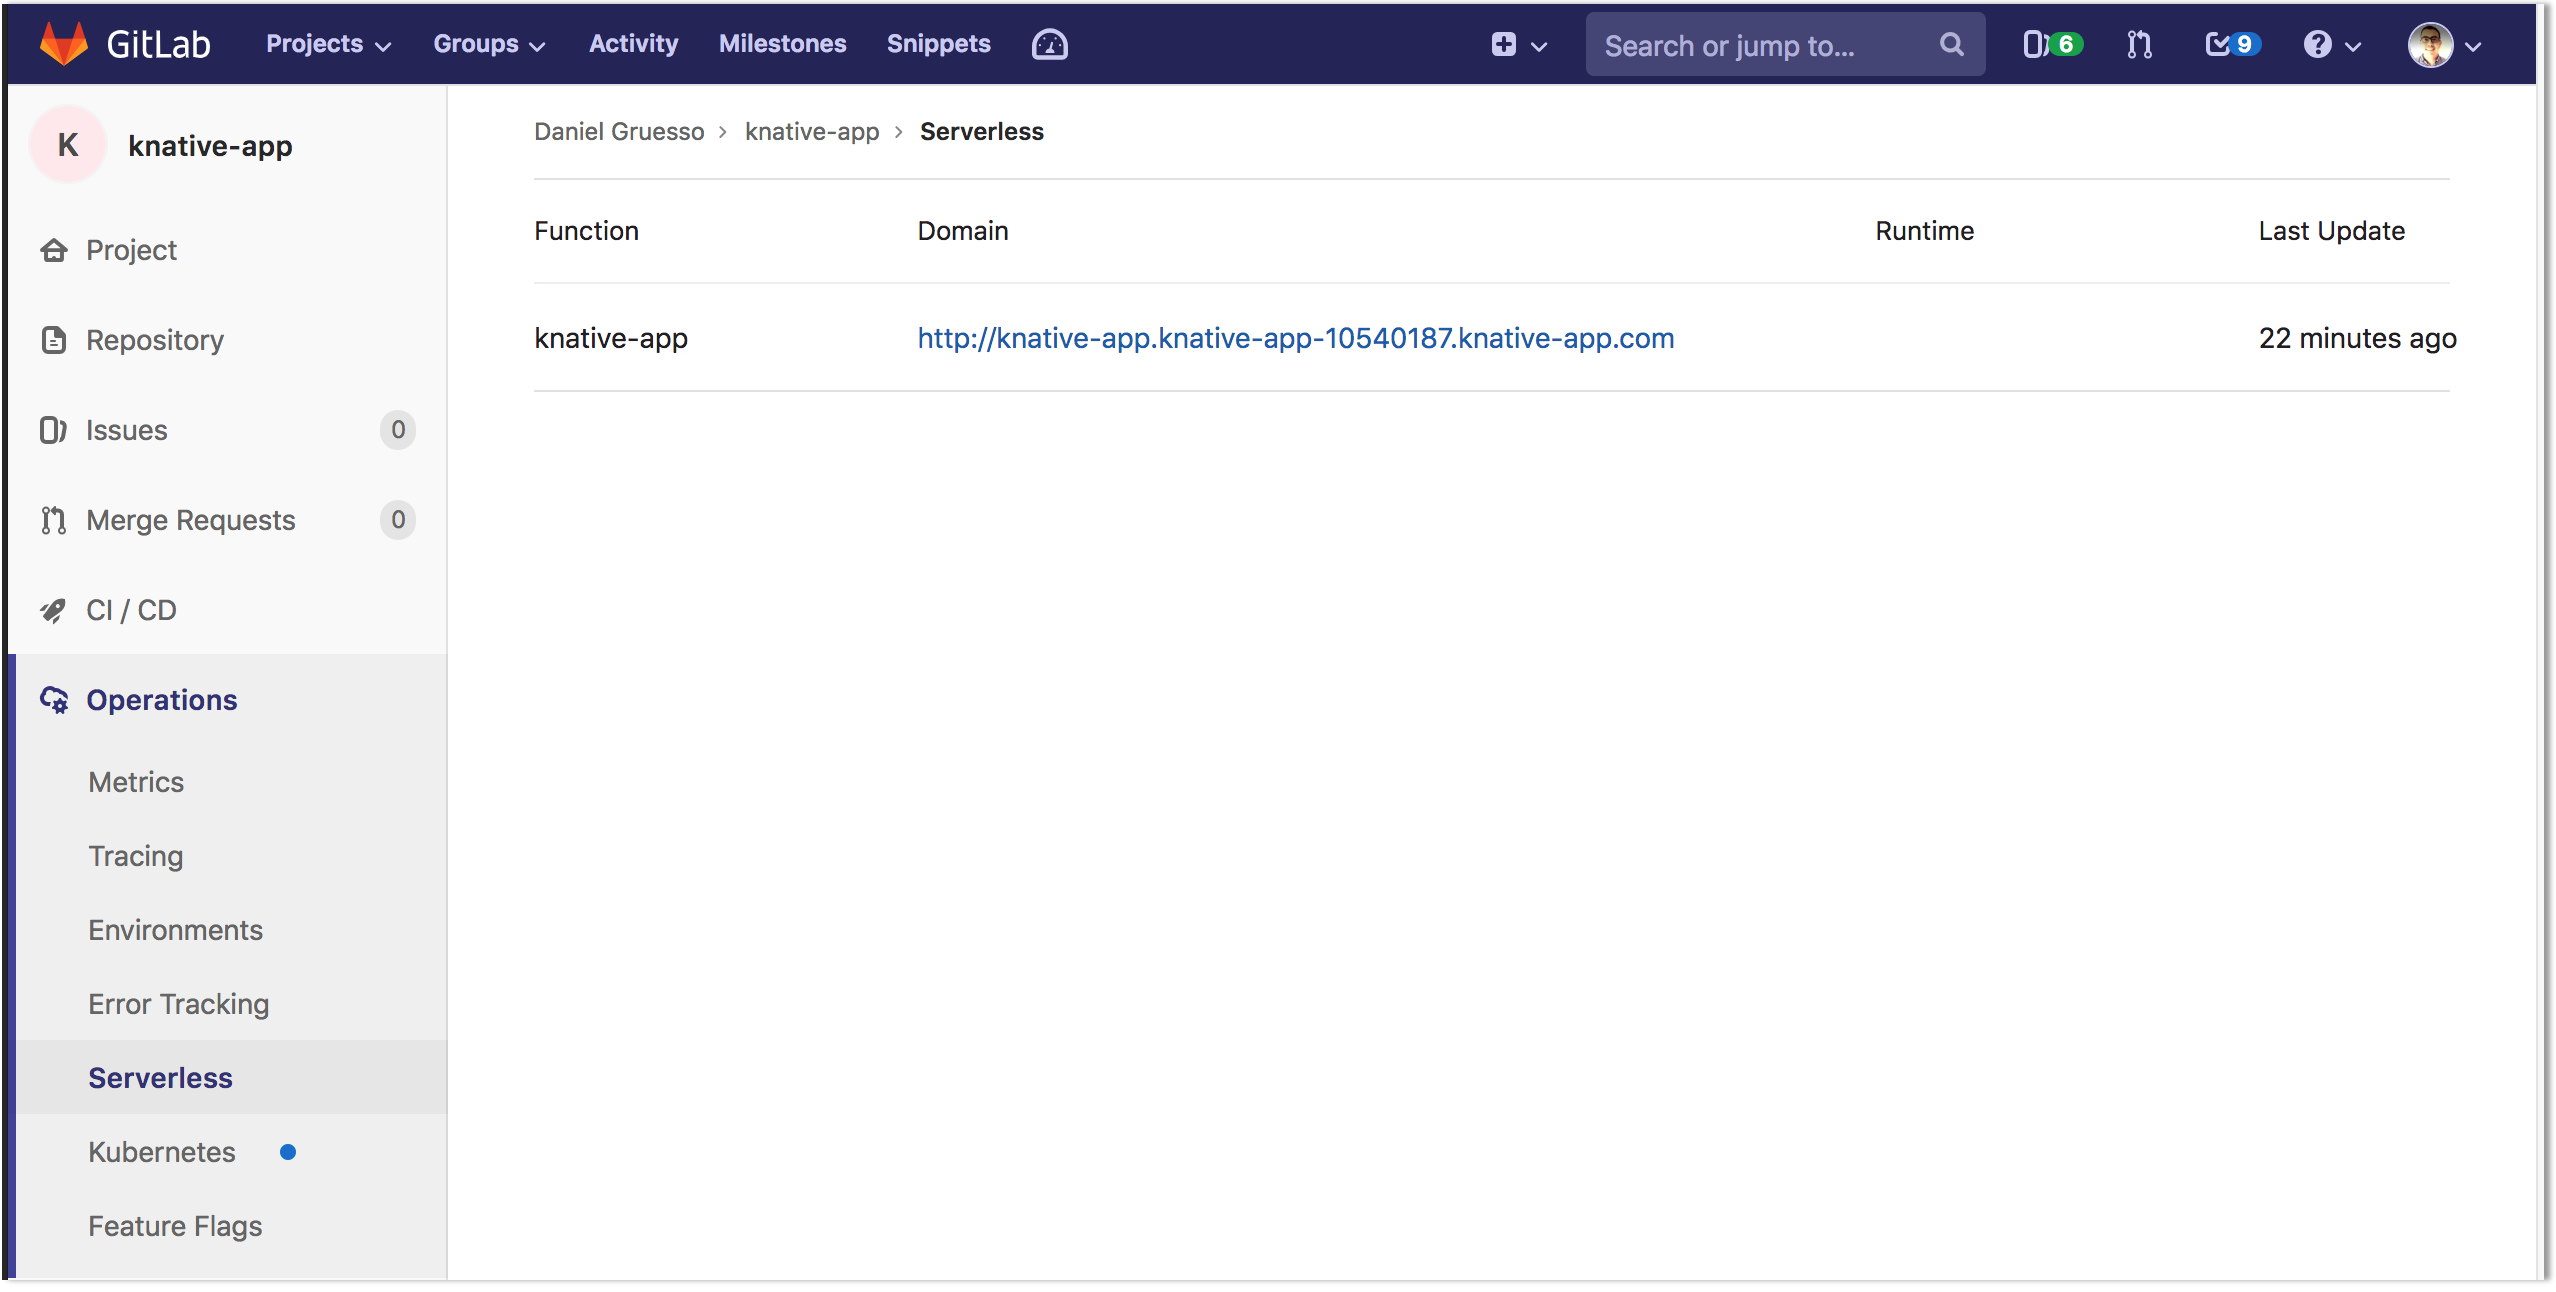Open Tracing under Operations
Viewport: 2556px width, 1292px height.
(136, 856)
